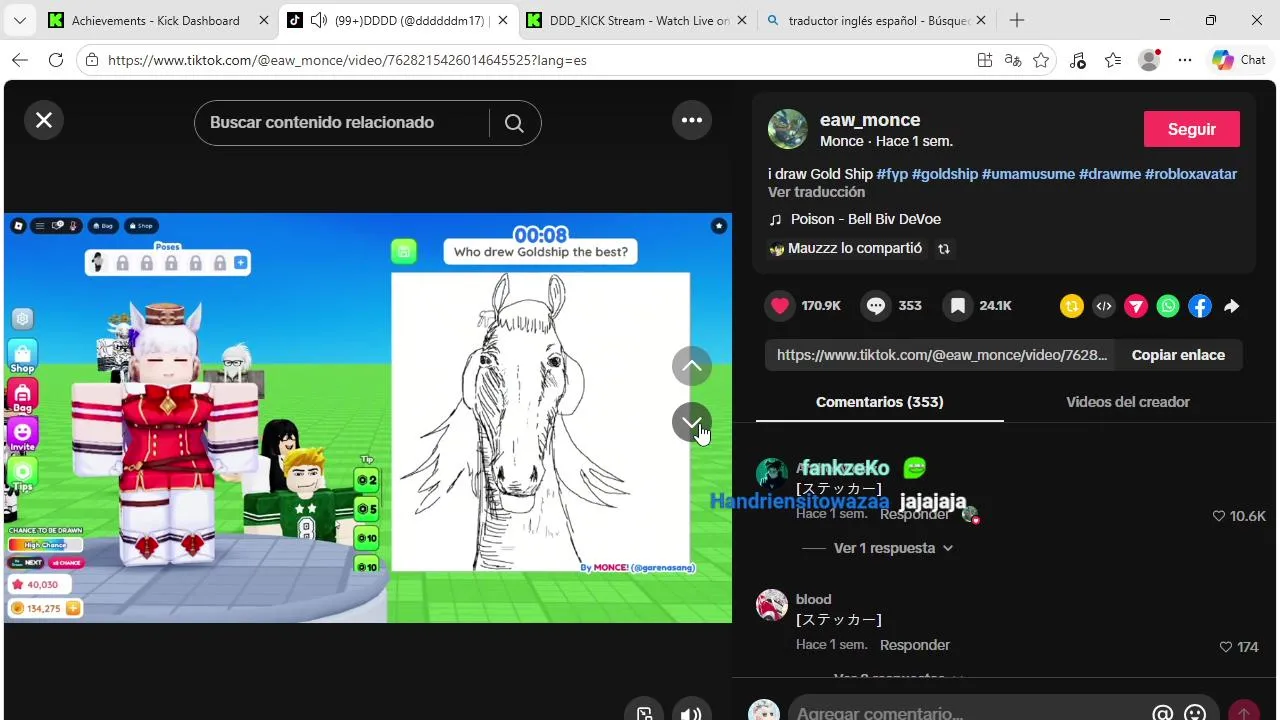
Task: Reply to blood's comment via Responder
Action: pos(915,645)
